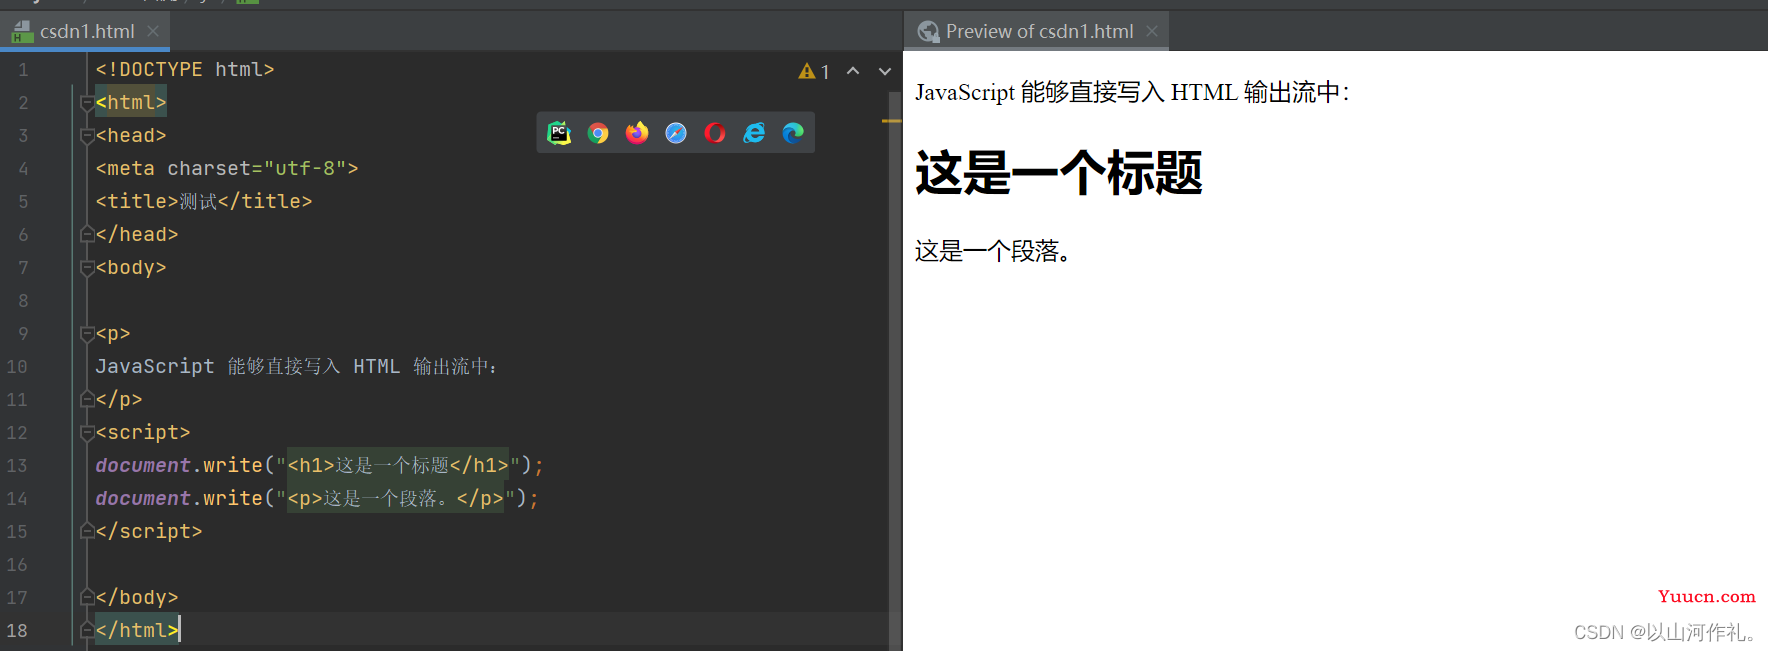Click the yellow warning stripe on scrollbar
This screenshot has height=651, width=1768.
pyautogui.click(x=891, y=121)
